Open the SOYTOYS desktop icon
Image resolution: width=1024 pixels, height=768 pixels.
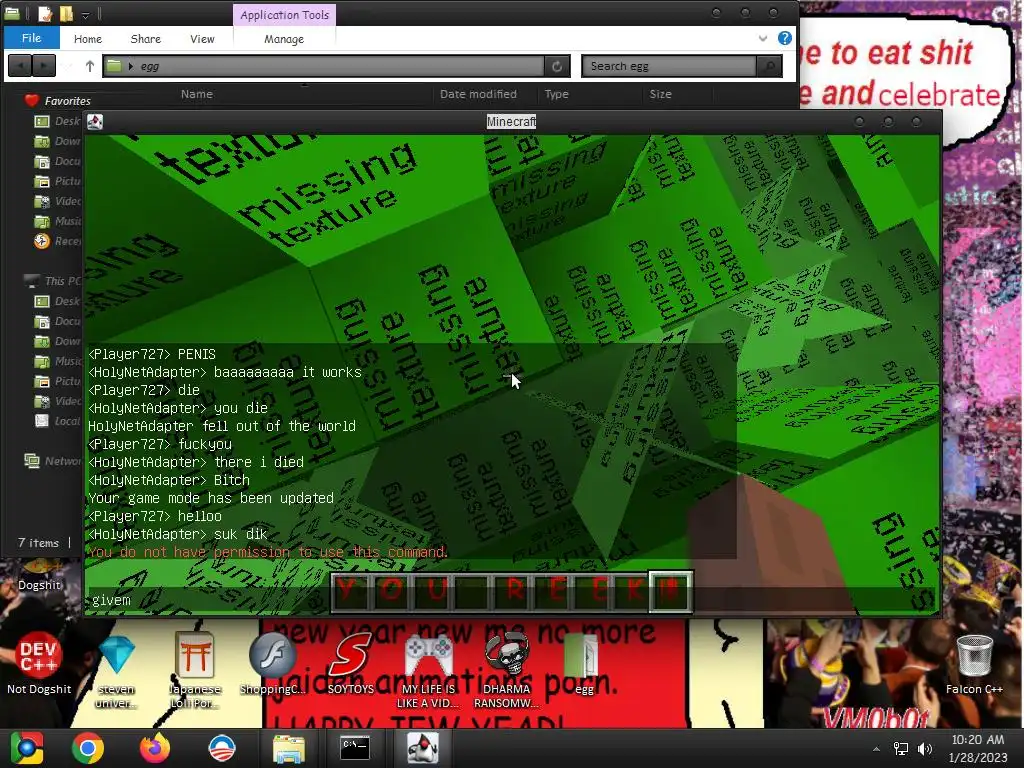[x=351, y=664]
